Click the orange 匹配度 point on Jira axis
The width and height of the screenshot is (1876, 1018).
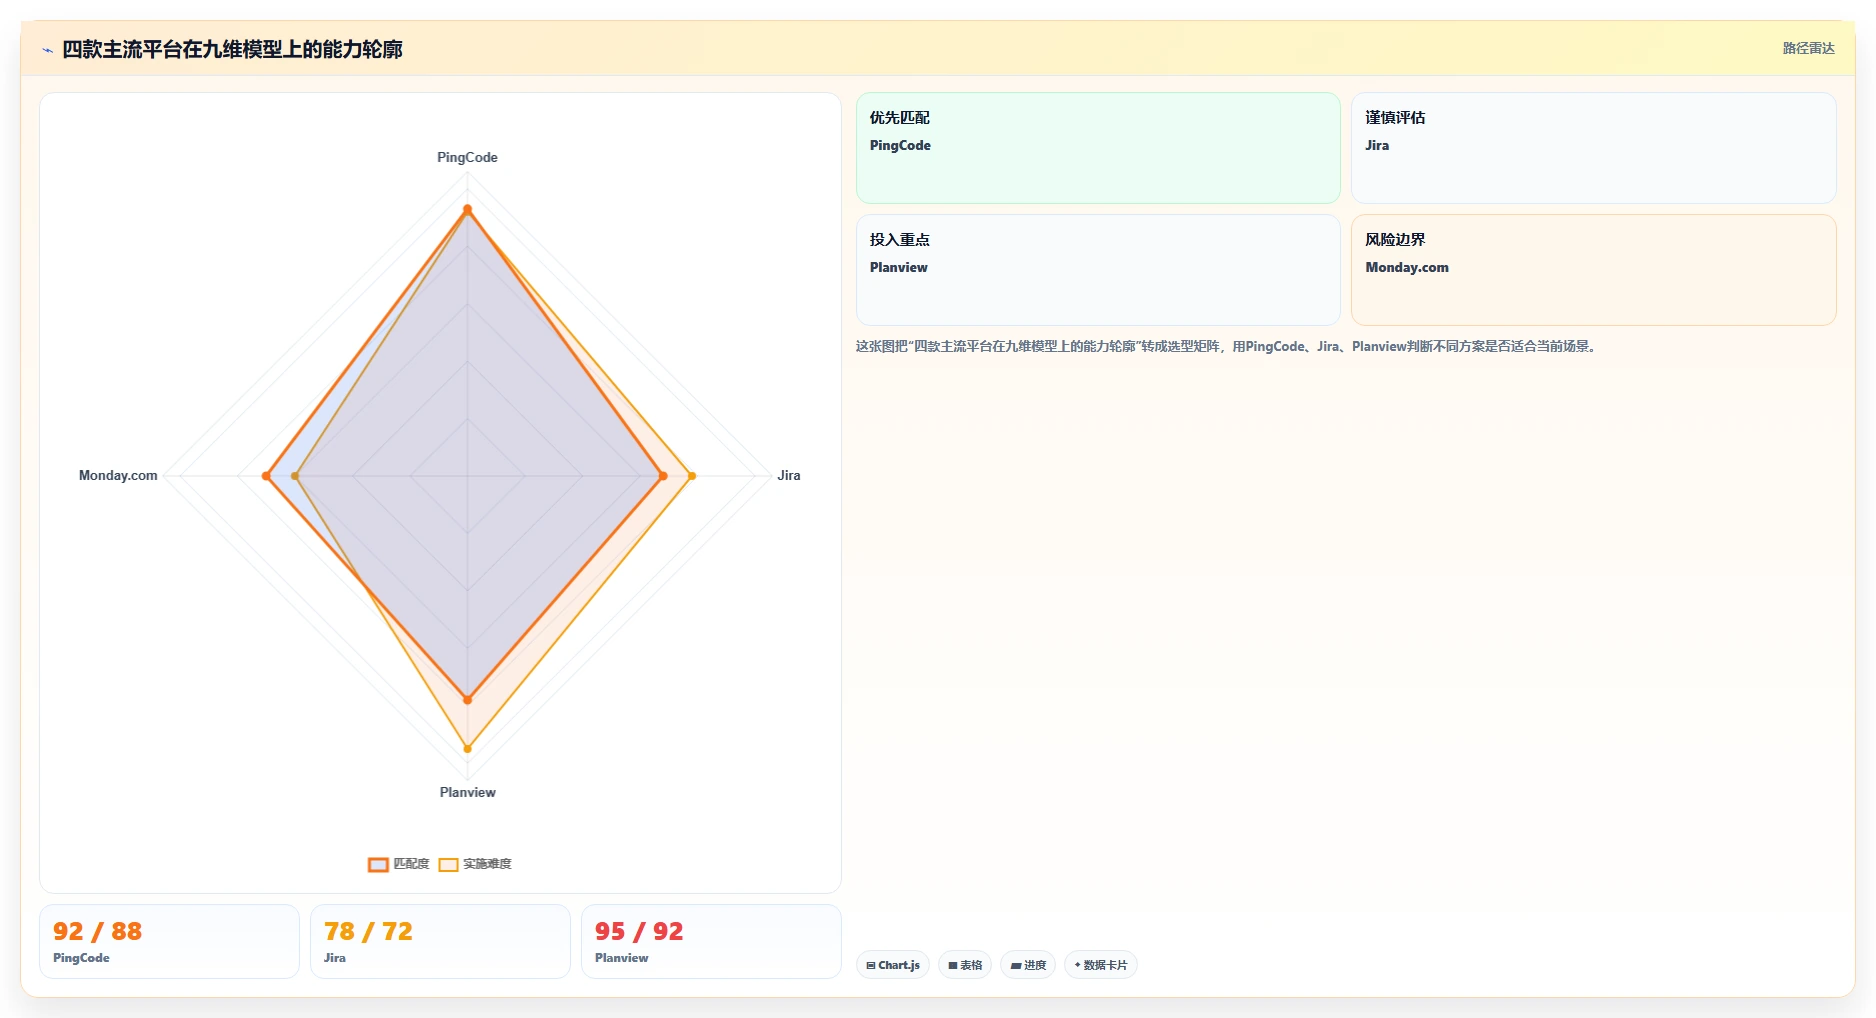pyautogui.click(x=662, y=476)
